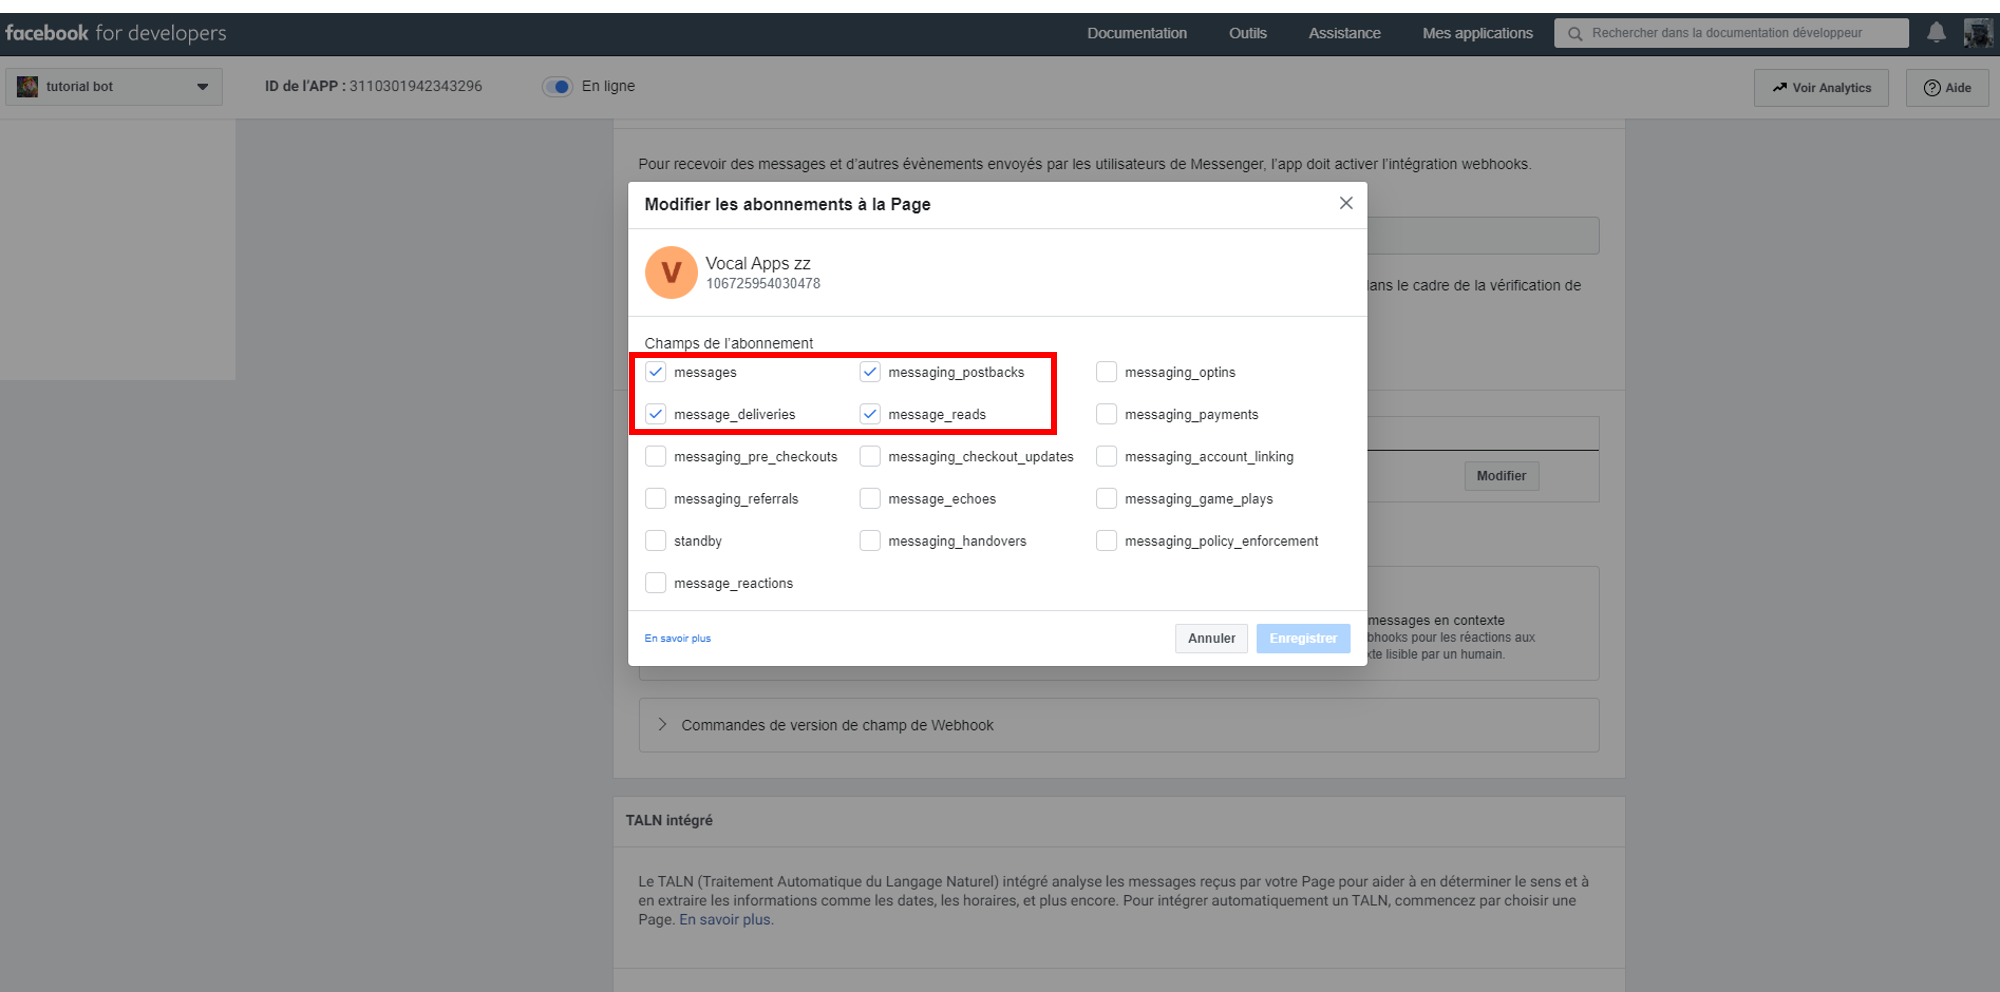The image size is (2000, 992).
Task: Check messaging_account_linking checkbox
Action: [1106, 456]
